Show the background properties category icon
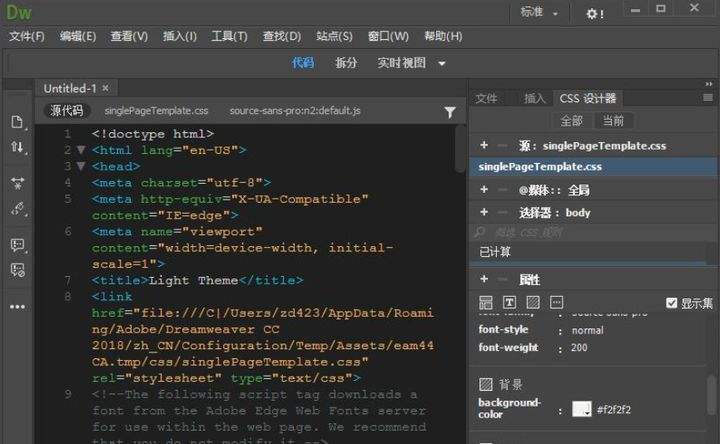Viewport: 720px width, 444px height. point(533,302)
